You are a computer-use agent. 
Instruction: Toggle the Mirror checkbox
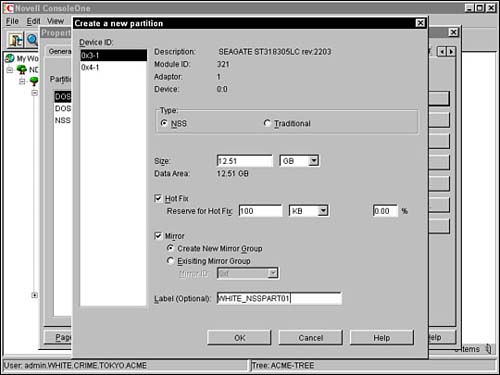[x=158, y=236]
